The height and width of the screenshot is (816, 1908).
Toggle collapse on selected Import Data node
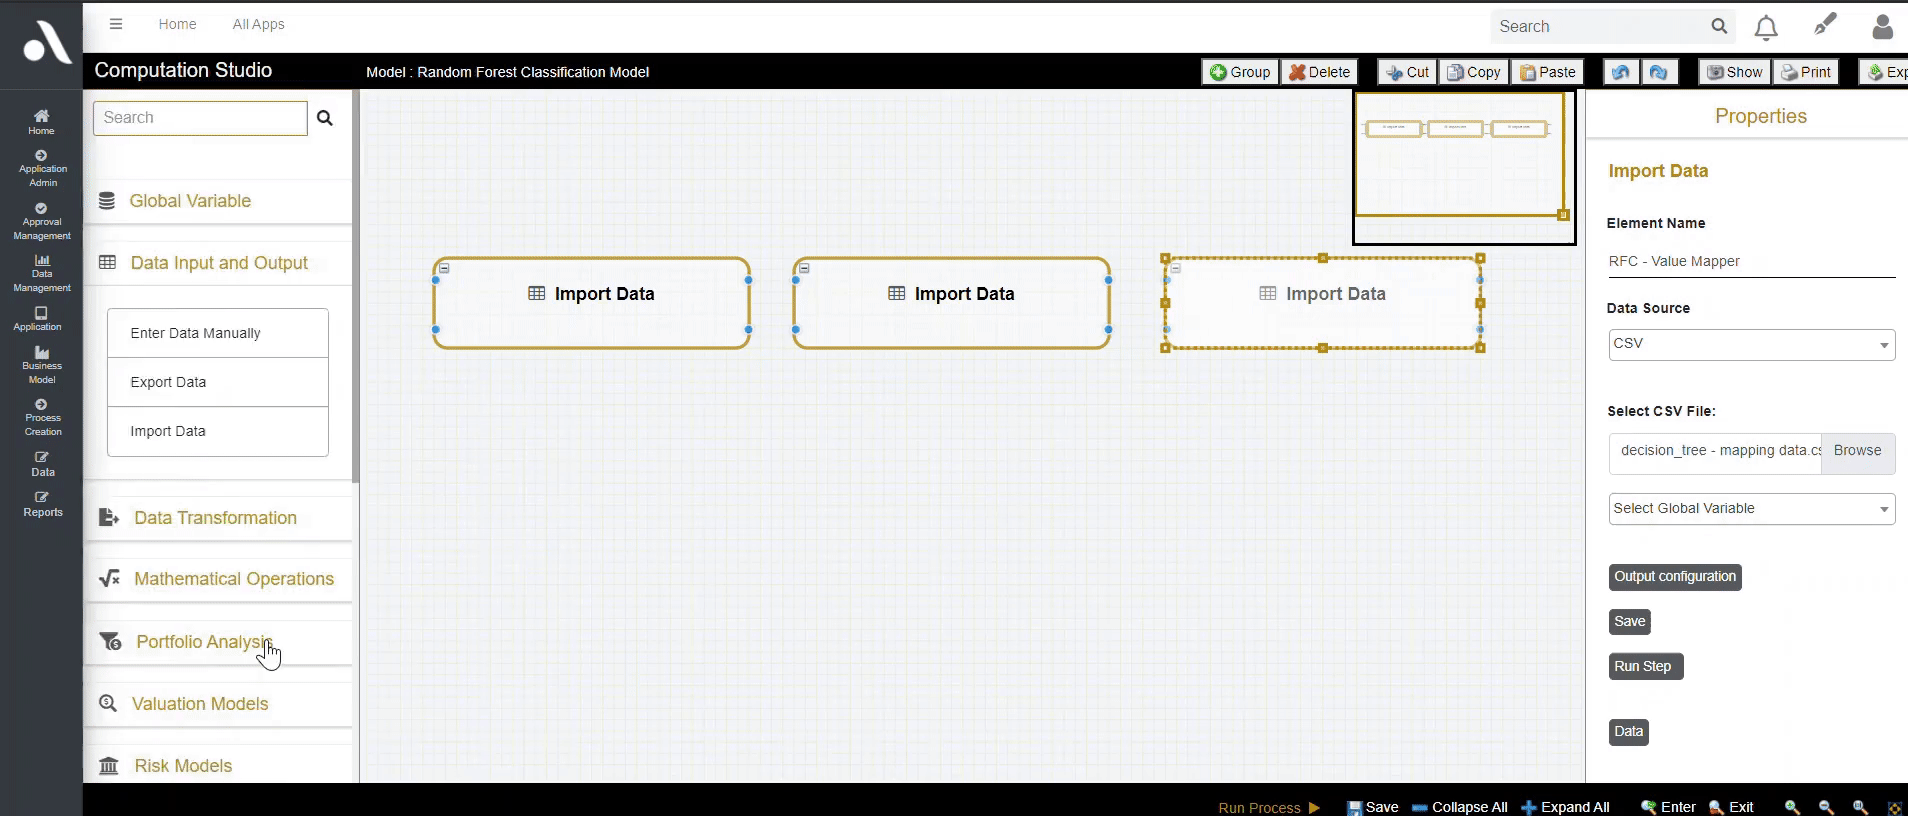(1176, 268)
